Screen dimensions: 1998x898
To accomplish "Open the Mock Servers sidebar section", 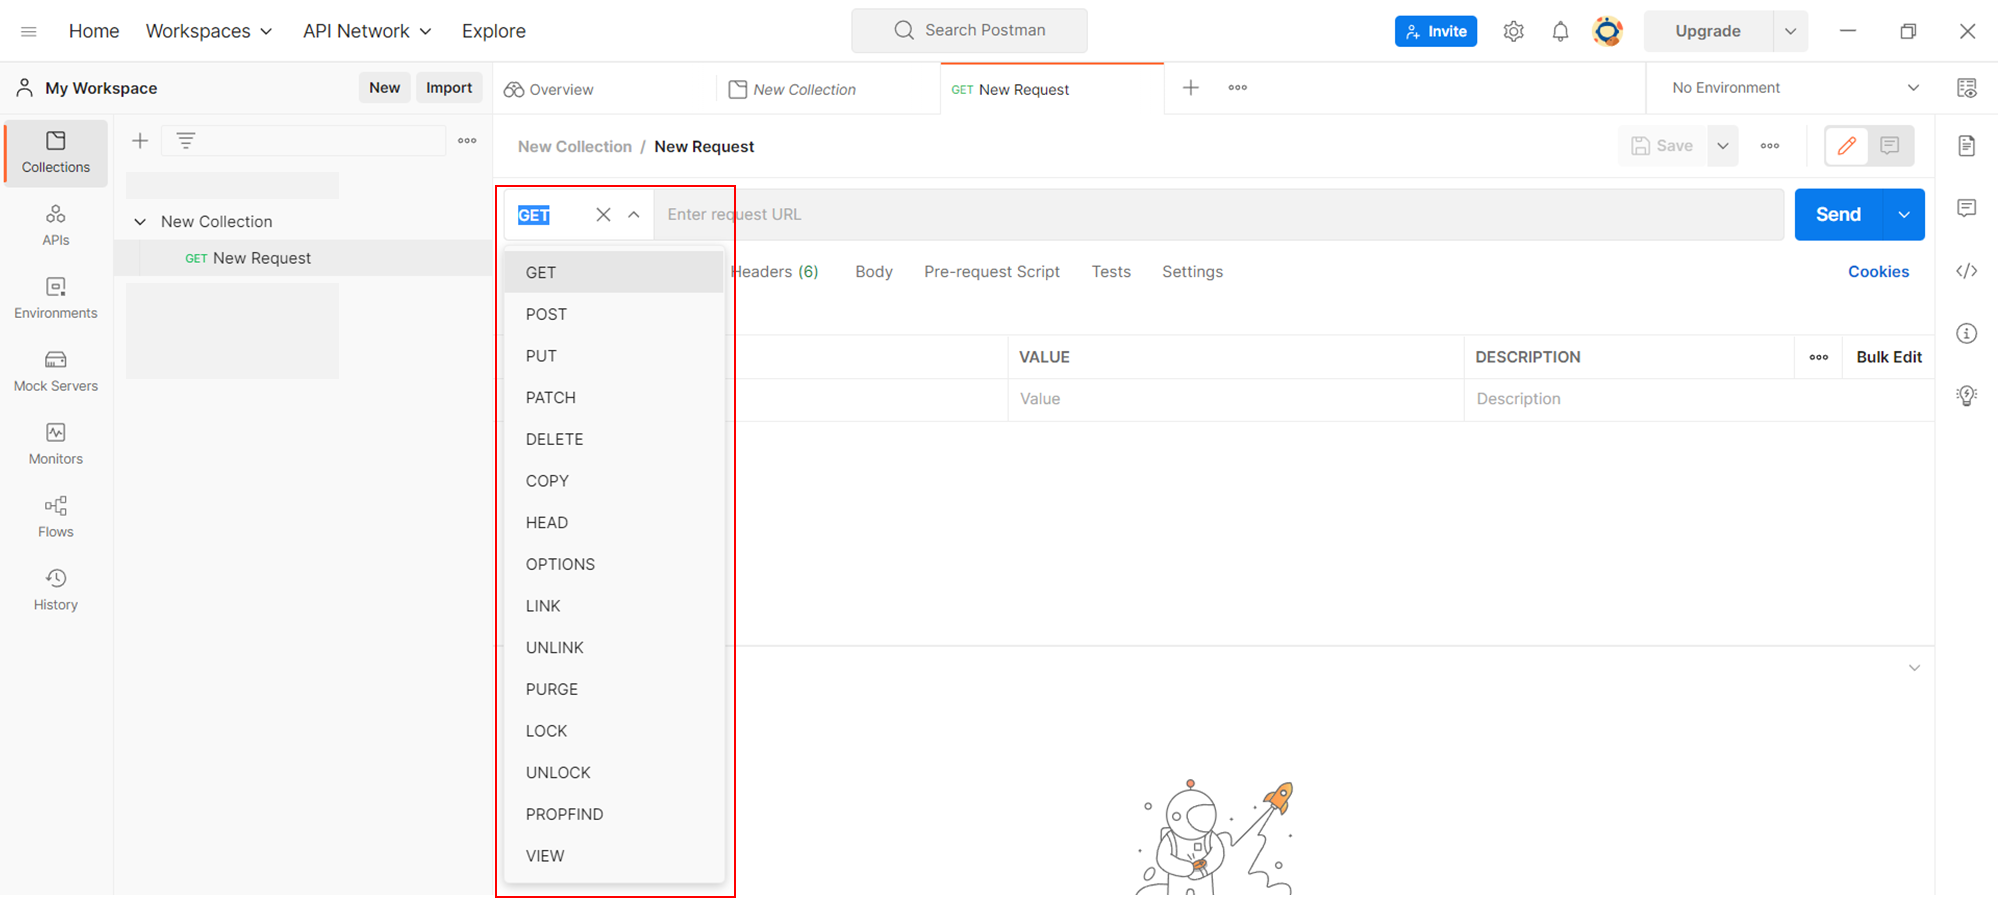I will [x=56, y=372].
